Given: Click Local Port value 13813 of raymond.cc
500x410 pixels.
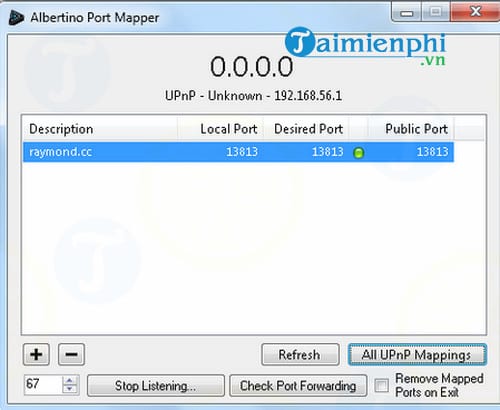Looking at the screenshot, I should coord(242,152).
